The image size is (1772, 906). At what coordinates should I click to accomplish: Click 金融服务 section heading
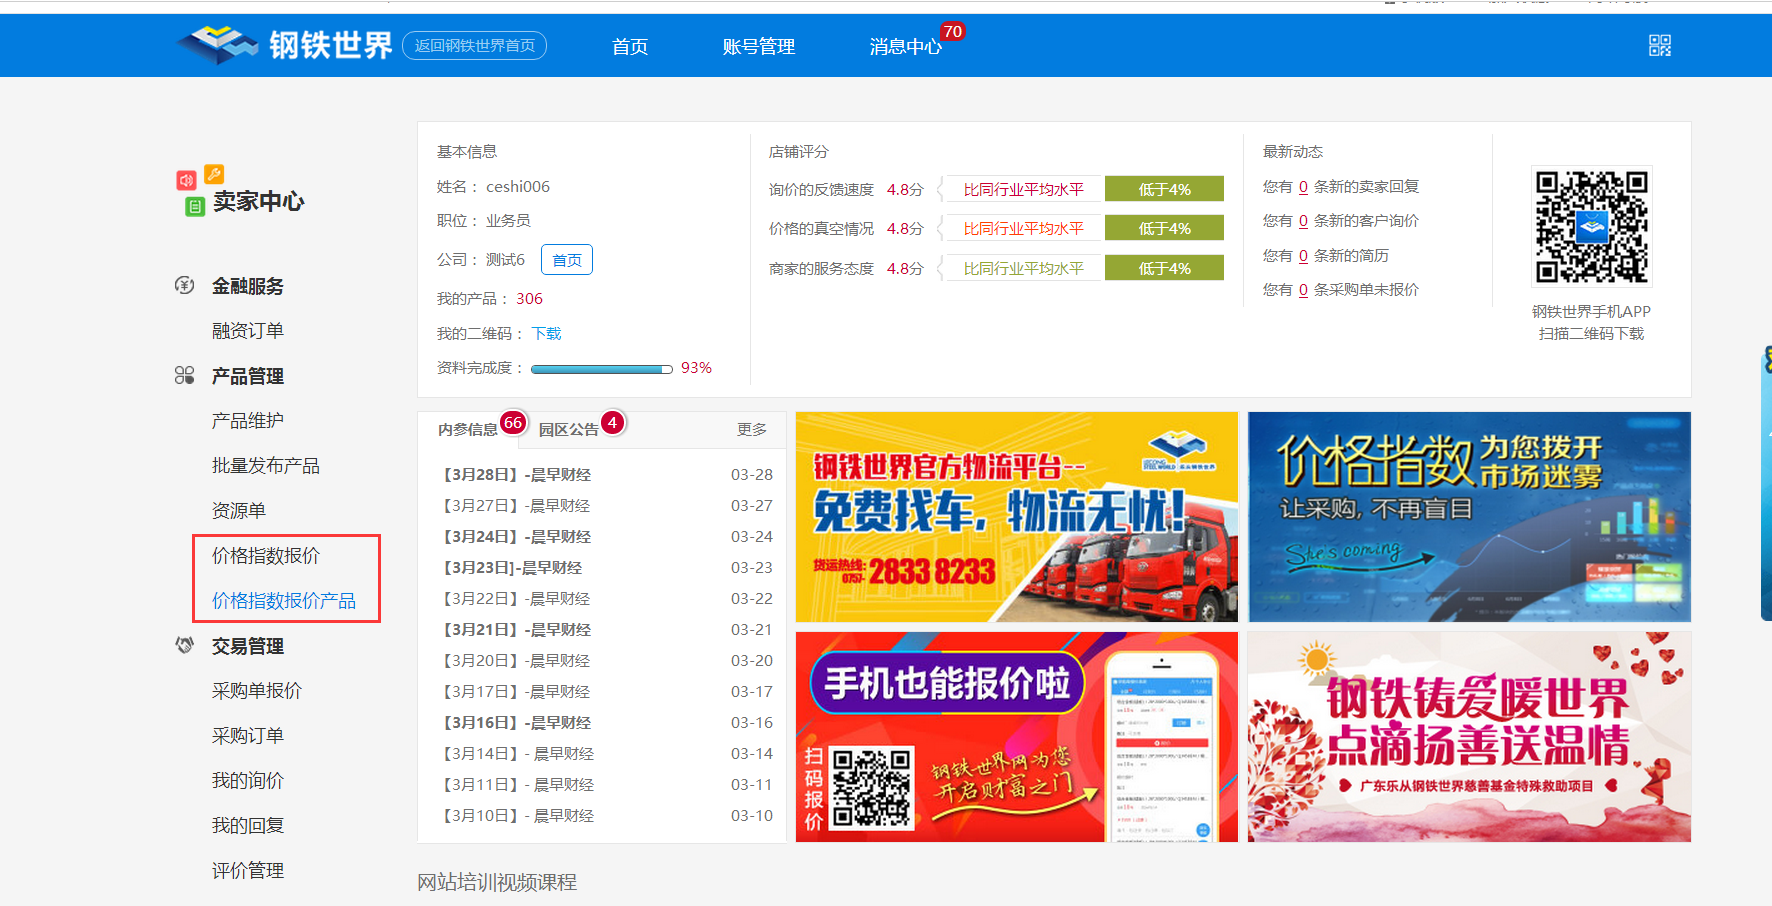click(x=248, y=286)
